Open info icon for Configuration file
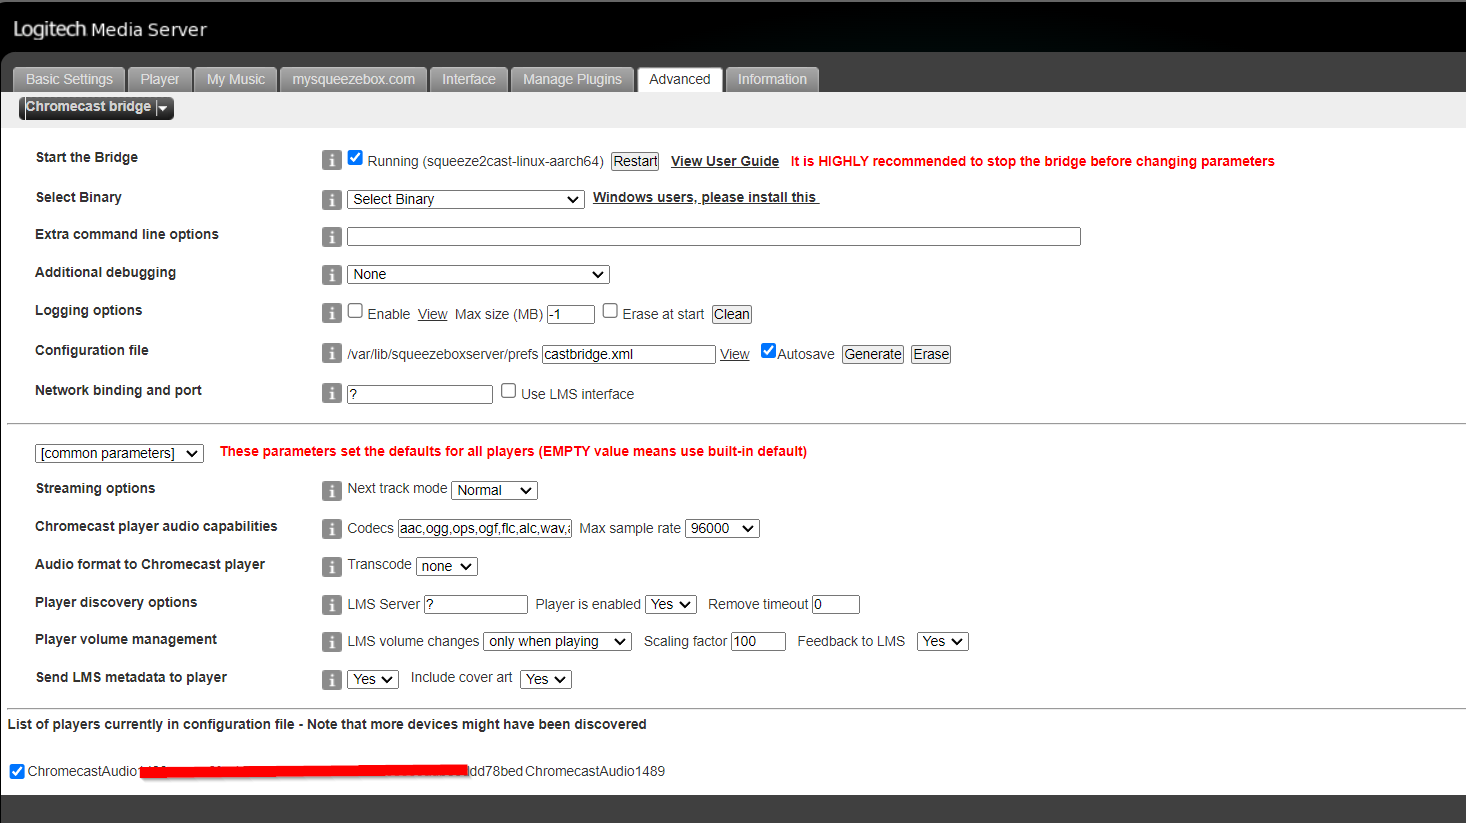Viewport: 1466px width, 823px height. click(332, 353)
